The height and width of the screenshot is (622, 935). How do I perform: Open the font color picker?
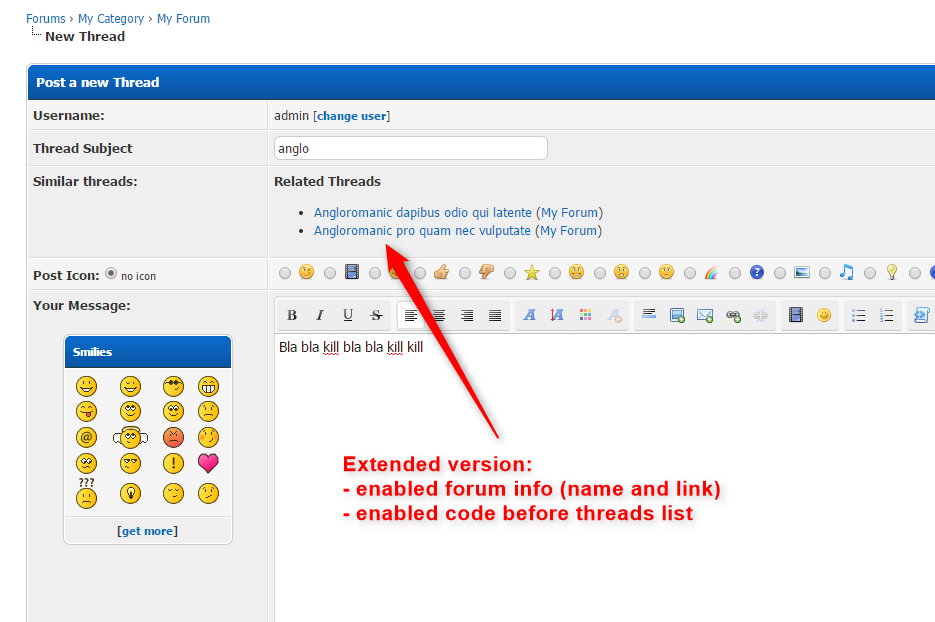[x=585, y=315]
